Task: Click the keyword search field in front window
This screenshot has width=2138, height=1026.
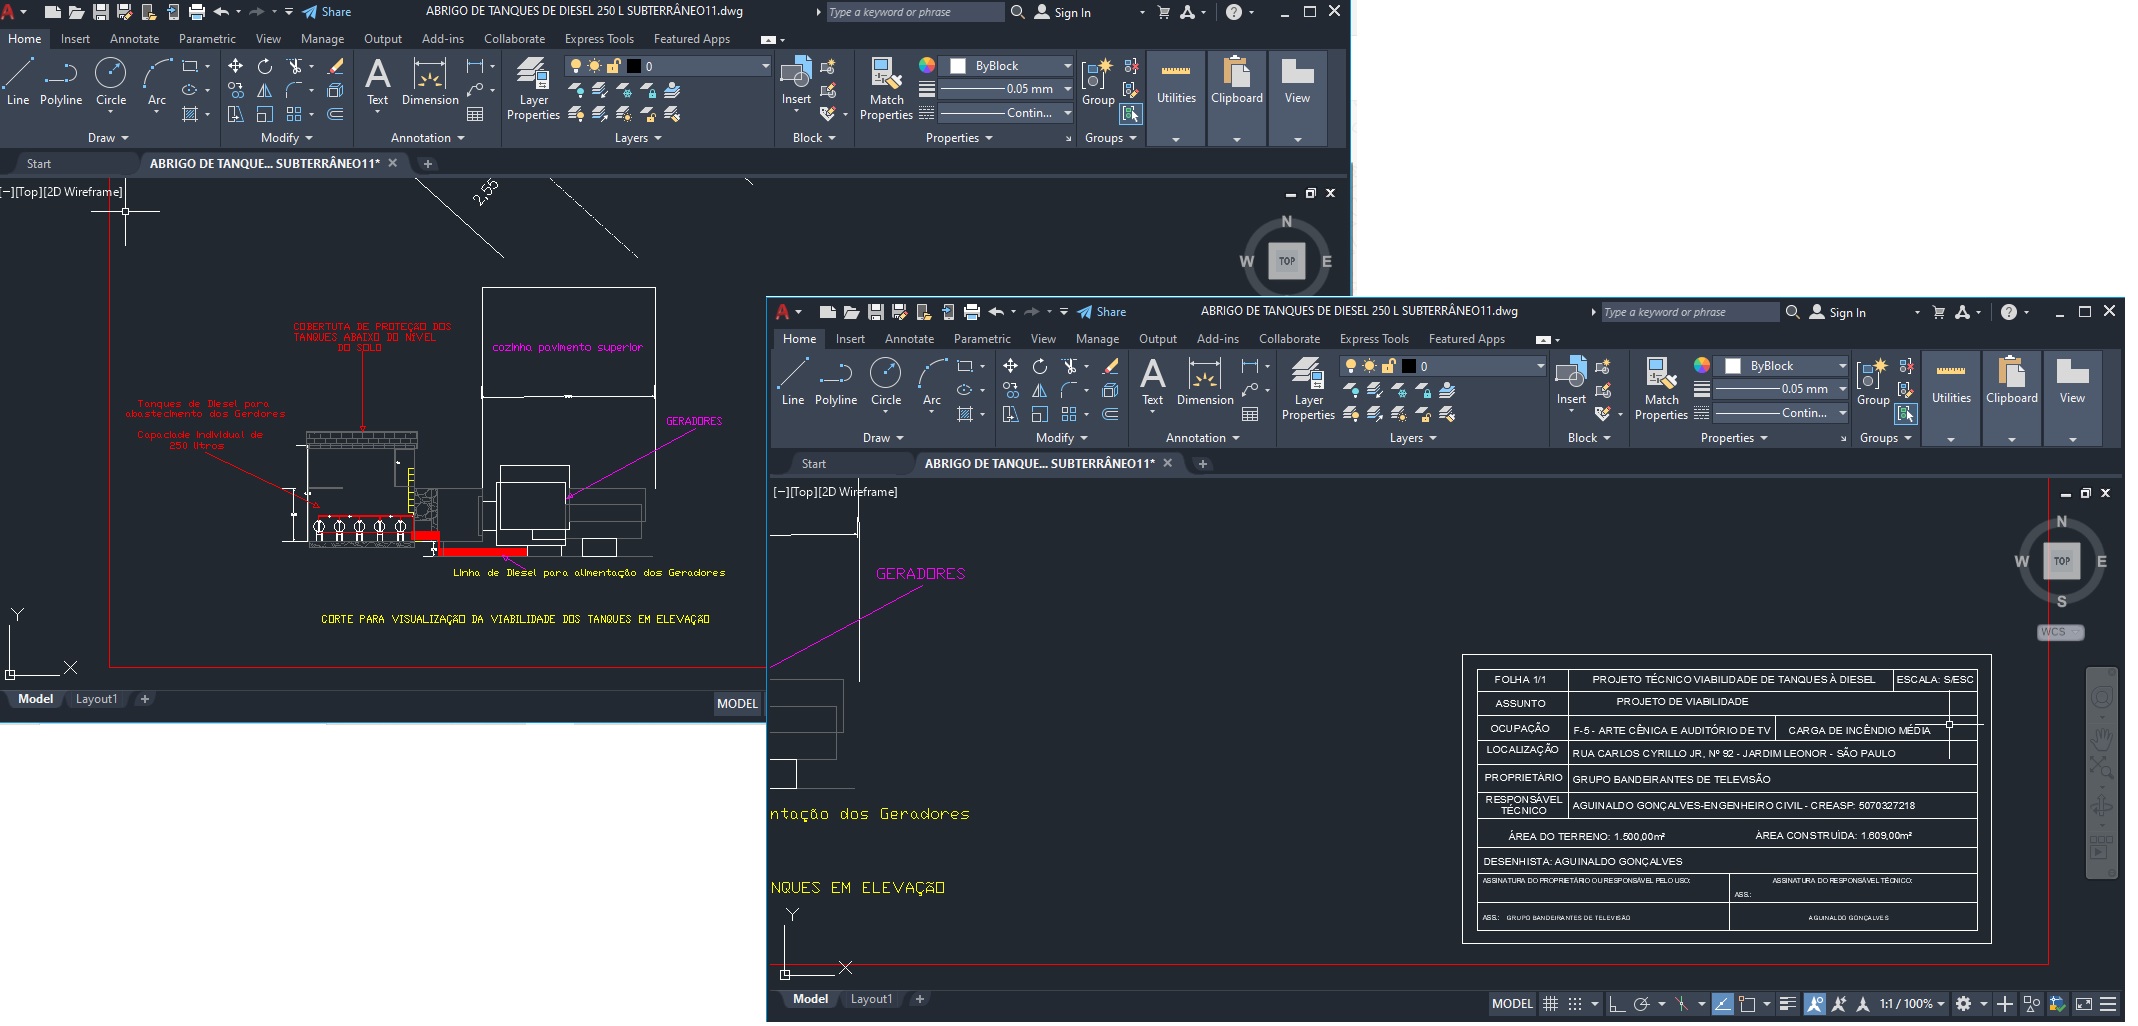Action: pyautogui.click(x=1688, y=312)
